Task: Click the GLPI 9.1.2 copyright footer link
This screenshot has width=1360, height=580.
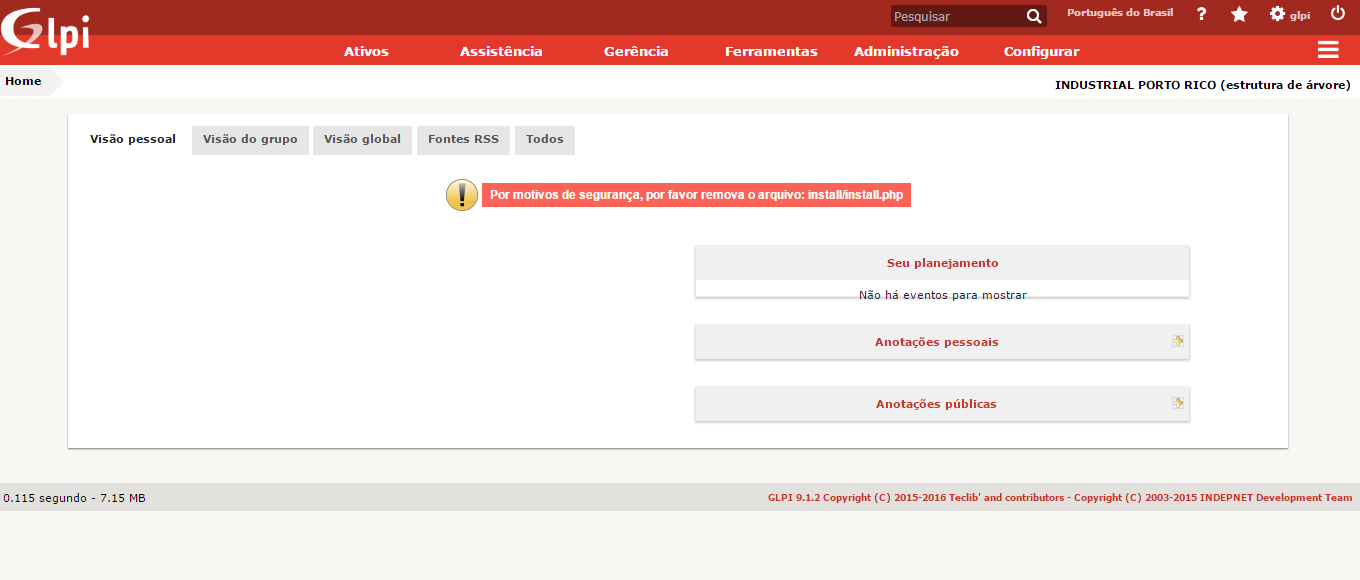Action: click(1060, 497)
